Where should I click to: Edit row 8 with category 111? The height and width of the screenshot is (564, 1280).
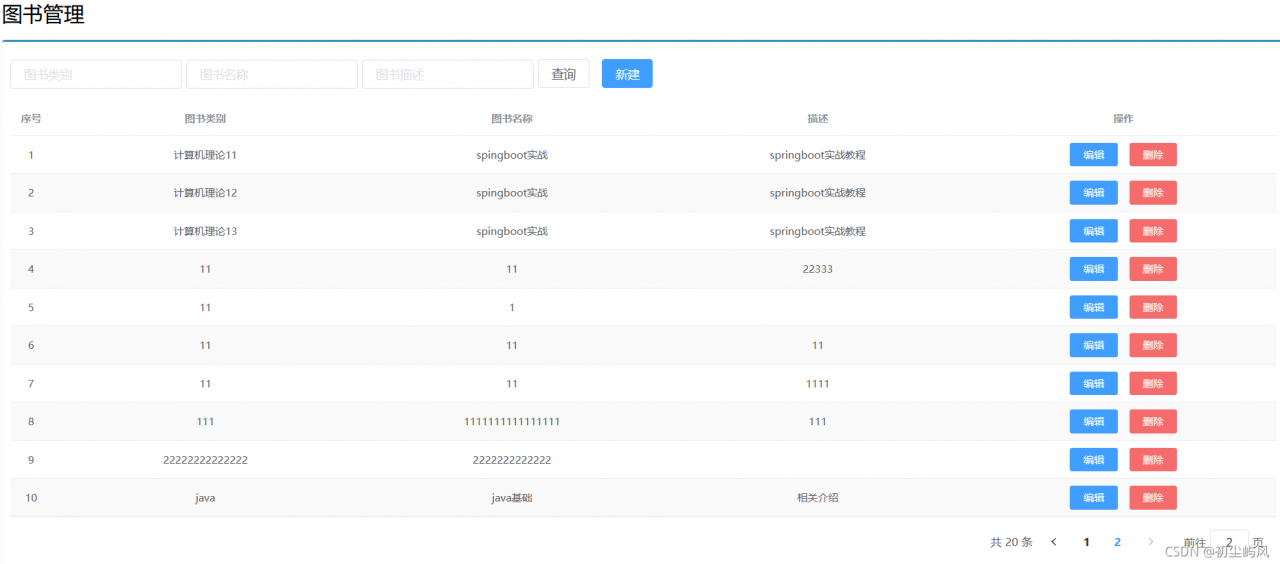click(1094, 421)
